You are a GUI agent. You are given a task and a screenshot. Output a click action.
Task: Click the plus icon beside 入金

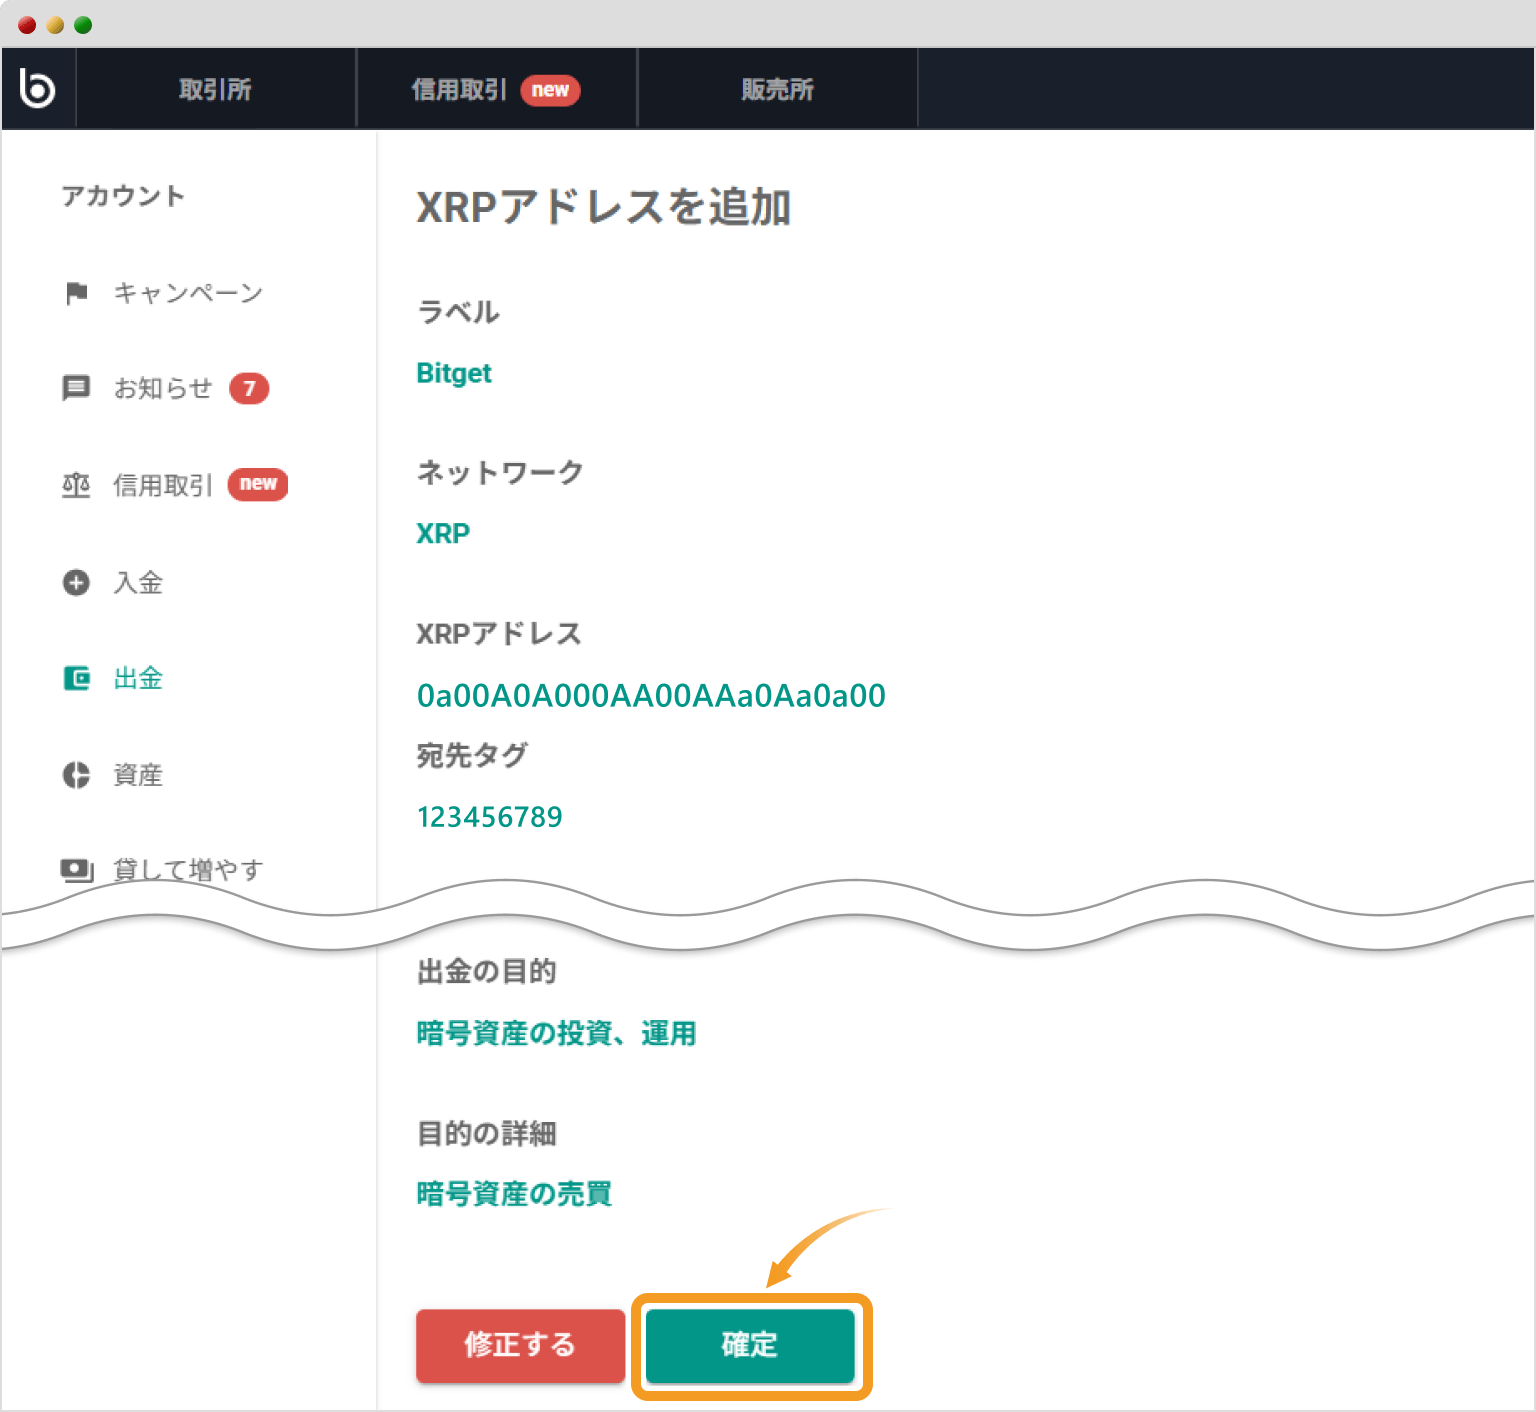pyautogui.click(x=76, y=582)
